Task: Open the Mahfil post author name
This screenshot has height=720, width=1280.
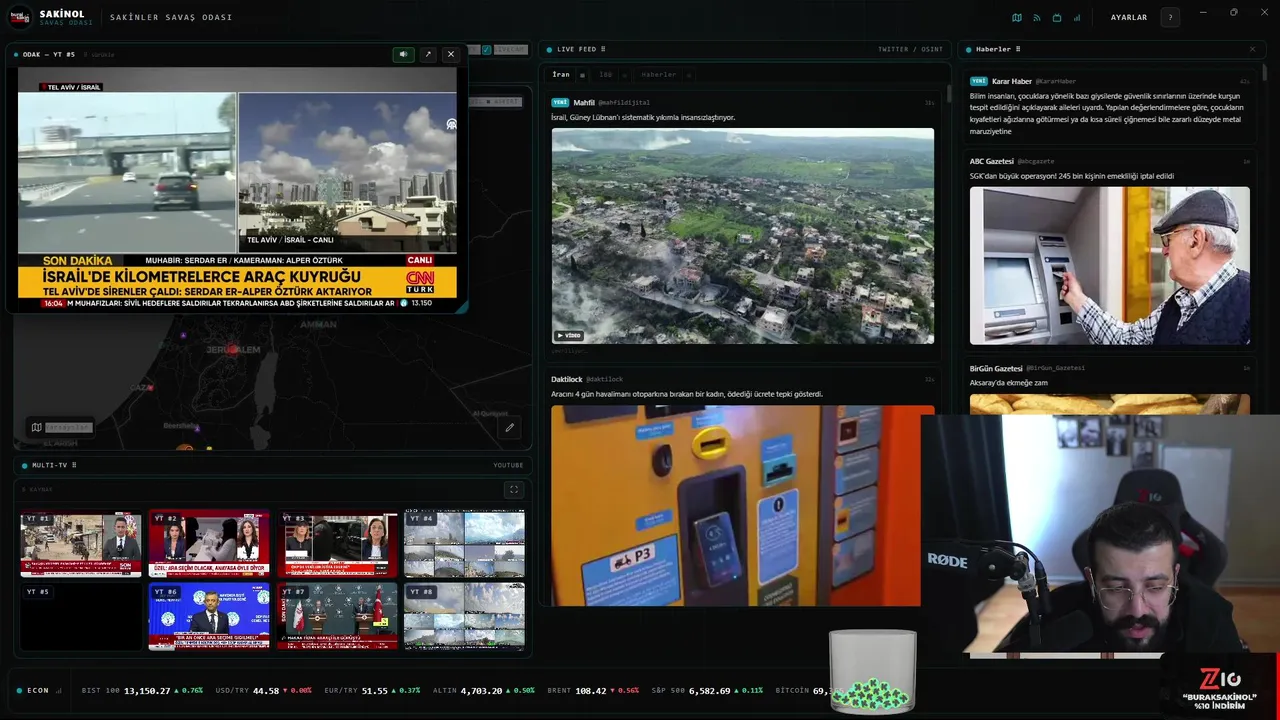Action: [x=584, y=102]
